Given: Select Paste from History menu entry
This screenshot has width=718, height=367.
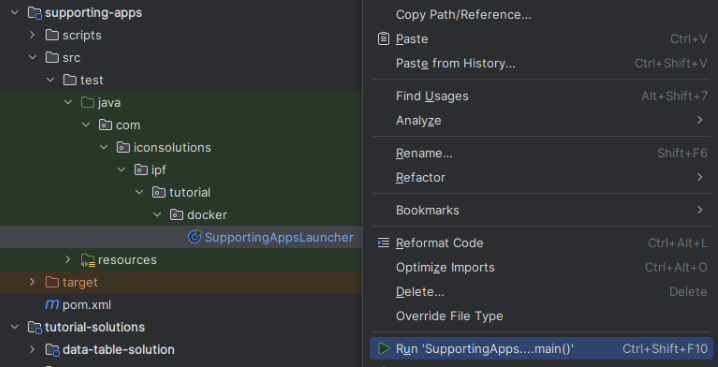Looking at the screenshot, I should tap(542, 63).
